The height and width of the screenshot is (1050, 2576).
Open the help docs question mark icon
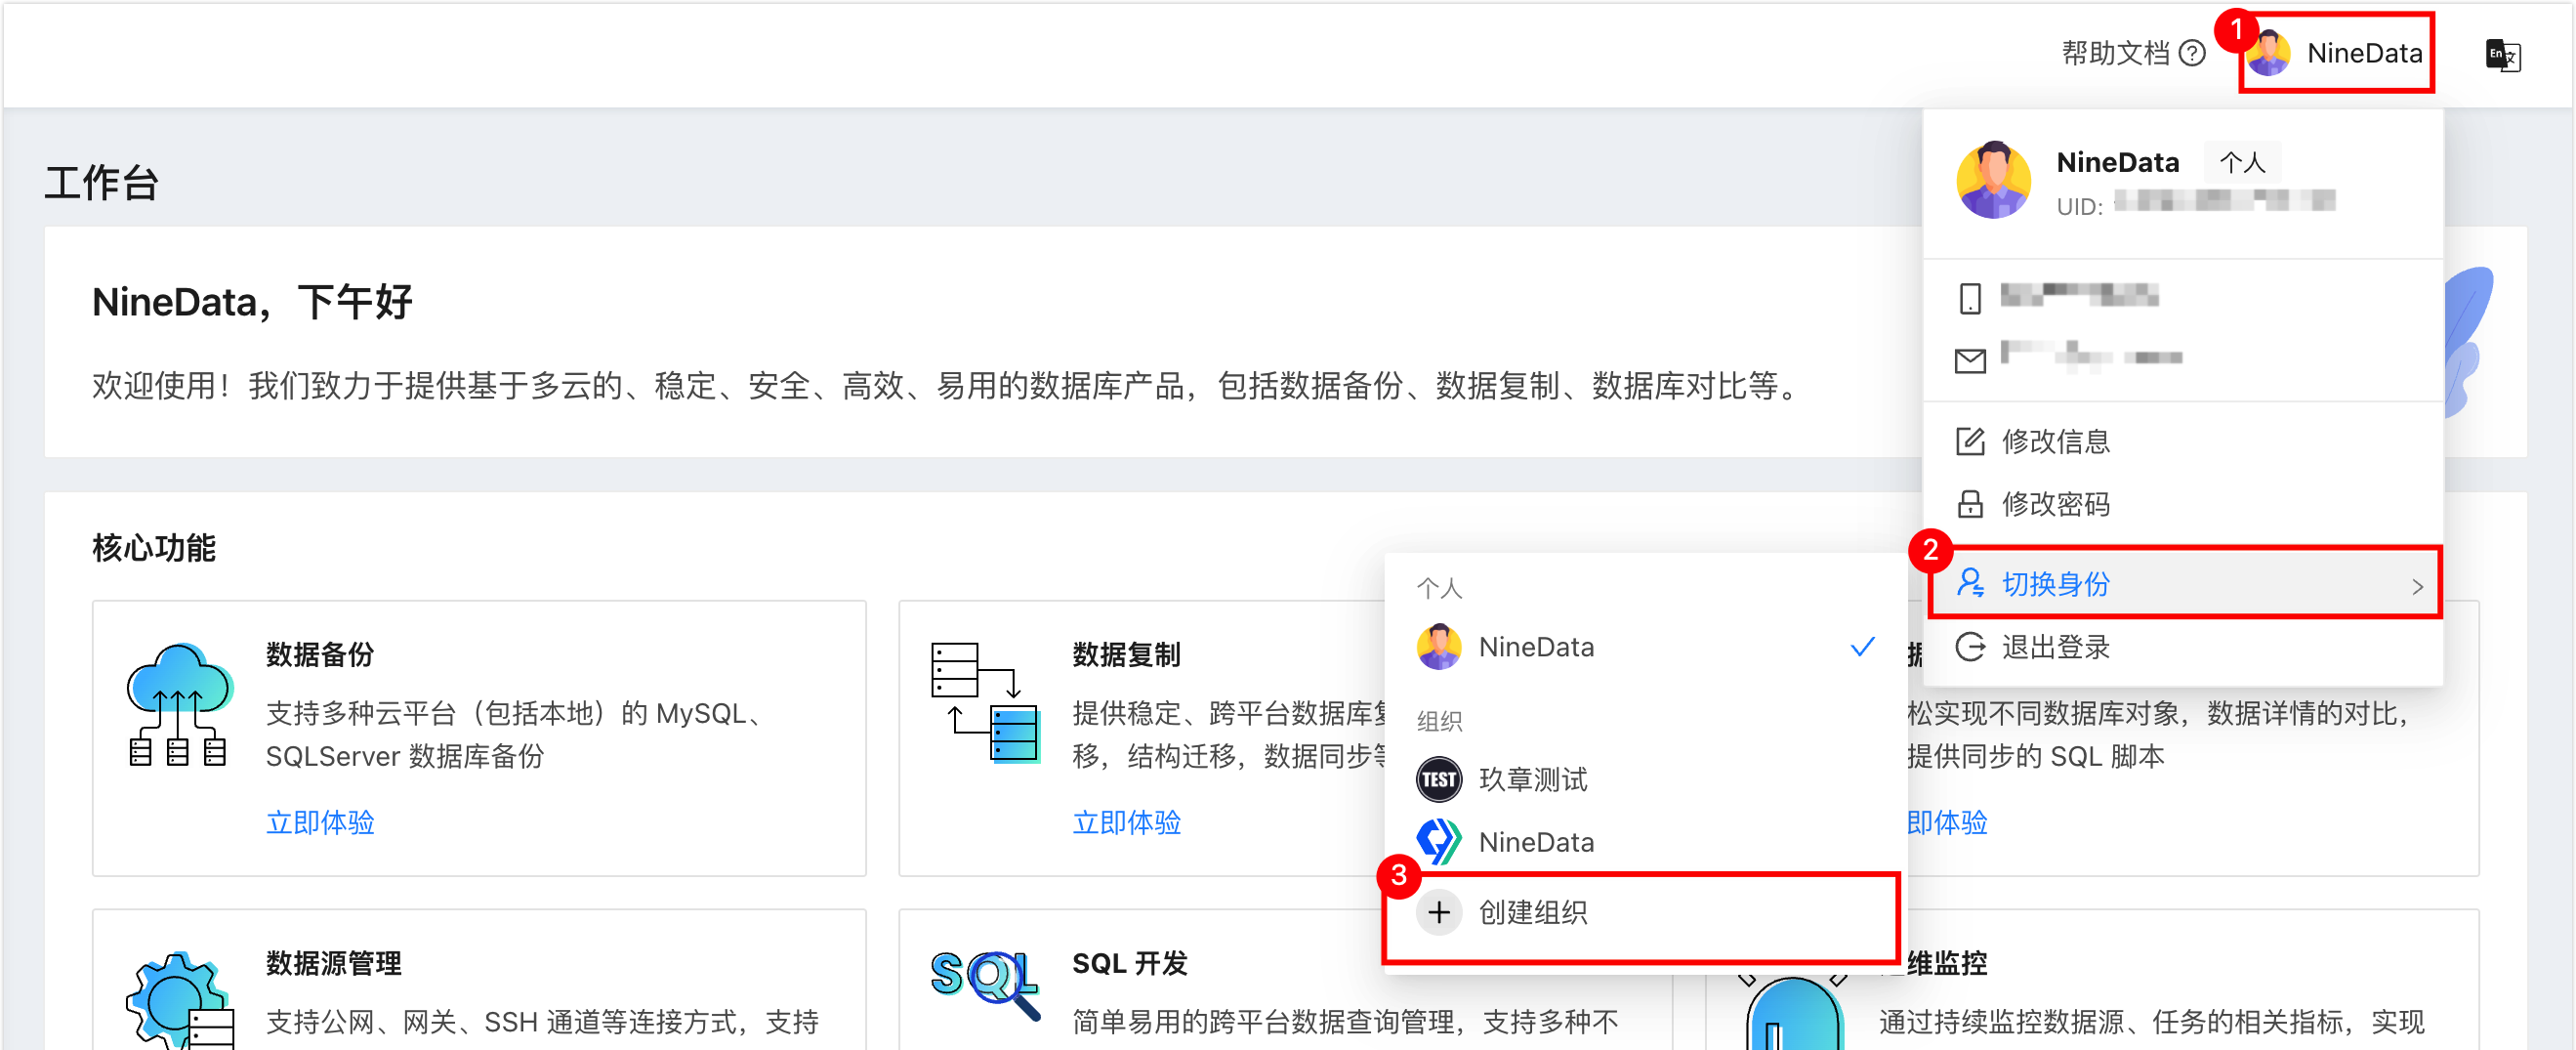2192,53
